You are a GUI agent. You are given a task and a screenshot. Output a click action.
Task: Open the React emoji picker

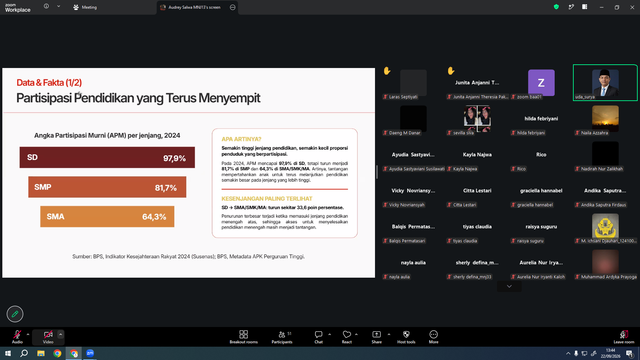click(347, 337)
